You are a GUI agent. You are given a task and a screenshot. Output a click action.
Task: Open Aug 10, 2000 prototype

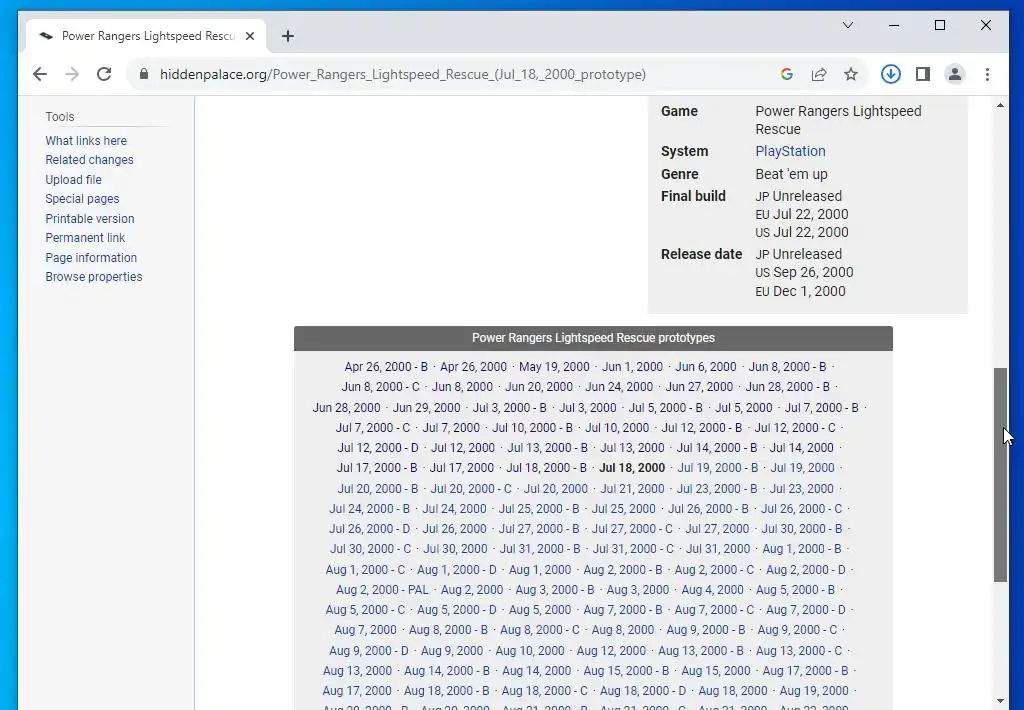coord(530,651)
